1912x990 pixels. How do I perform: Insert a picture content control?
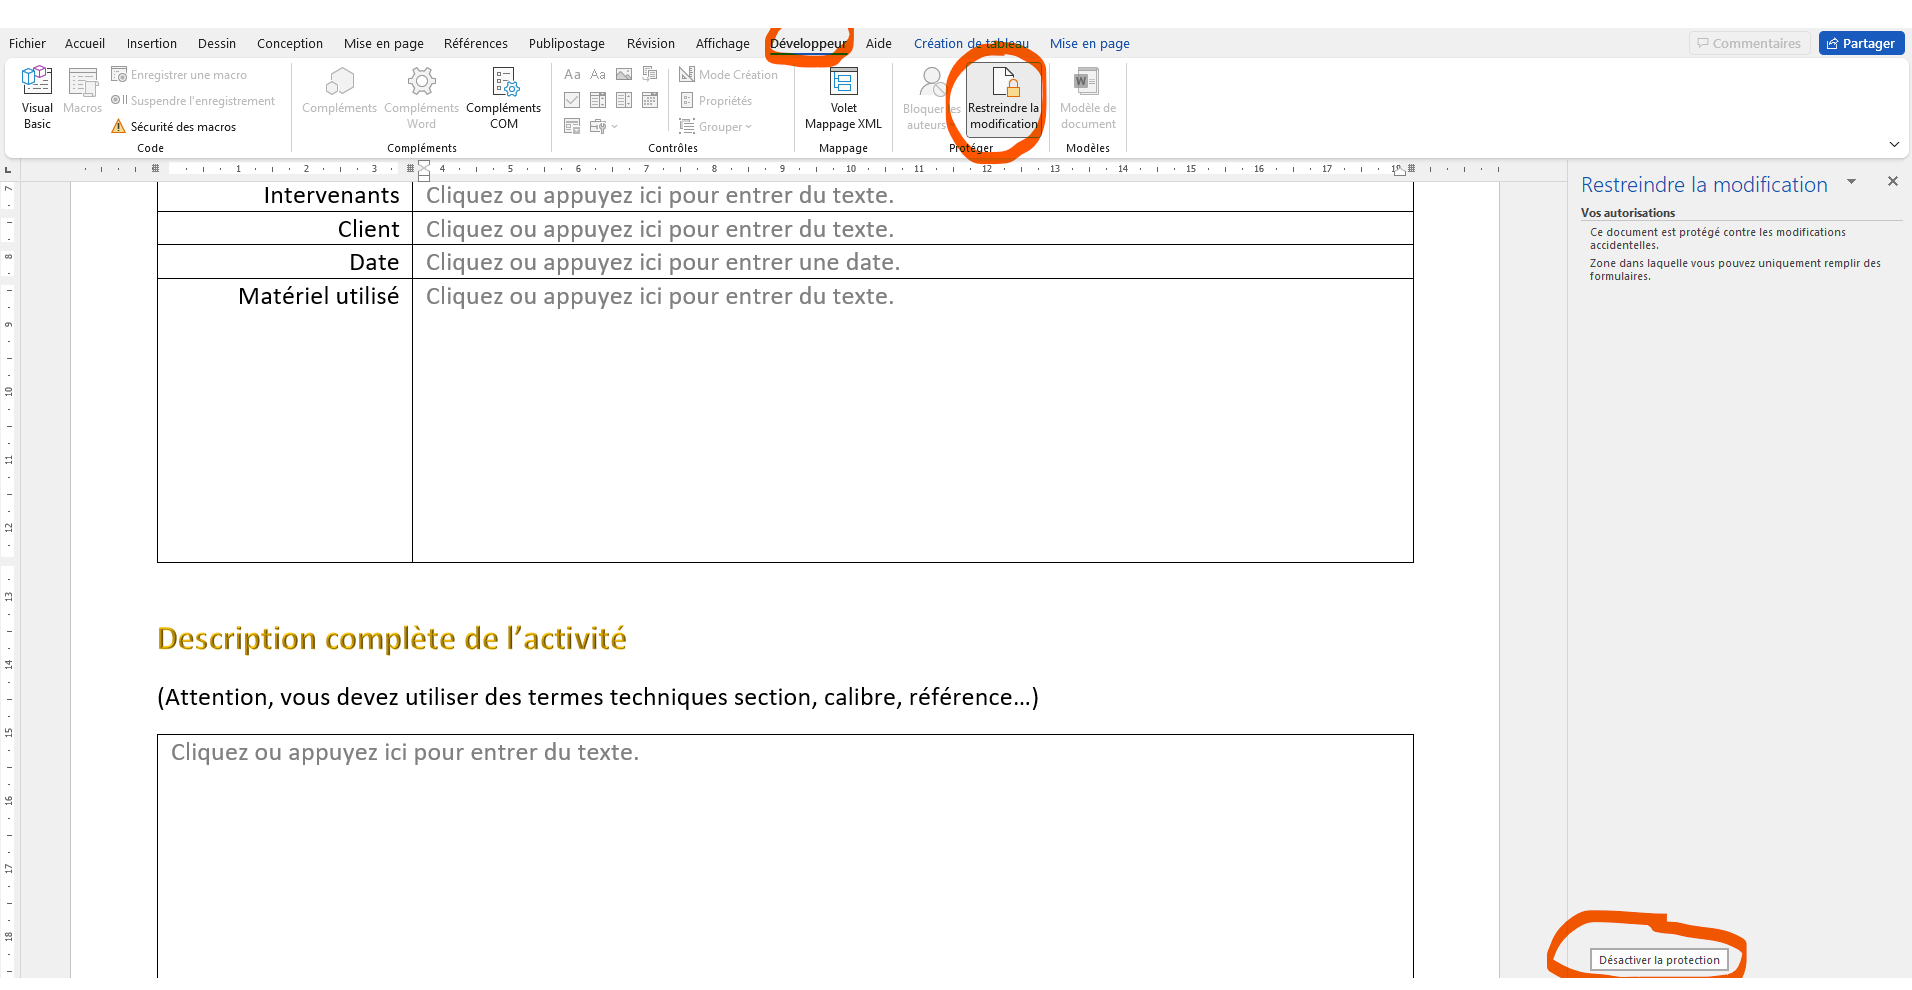pos(624,74)
